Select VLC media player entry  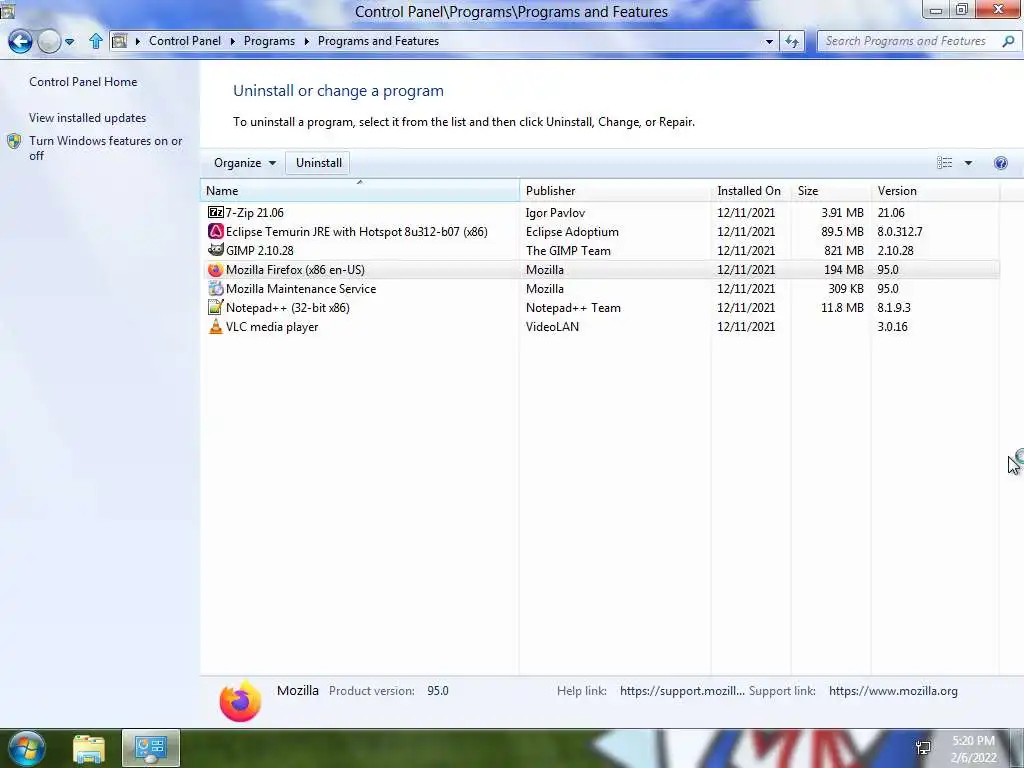[600, 327]
